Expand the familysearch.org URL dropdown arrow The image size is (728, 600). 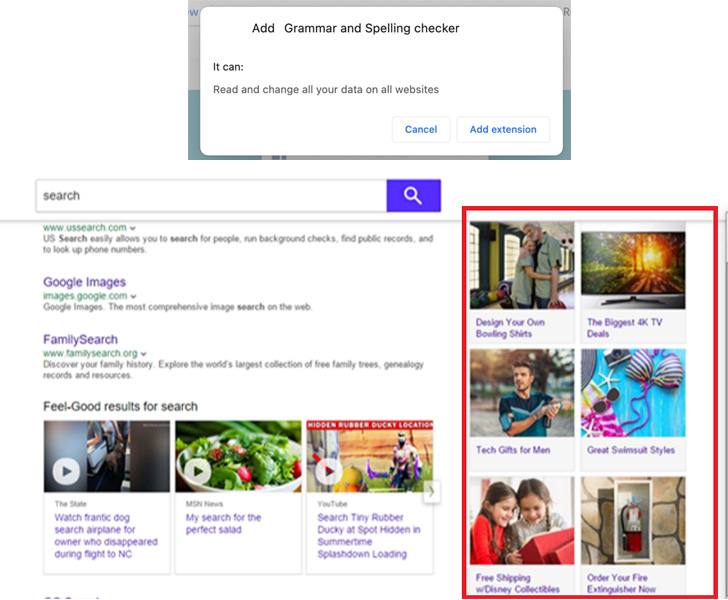click(144, 354)
